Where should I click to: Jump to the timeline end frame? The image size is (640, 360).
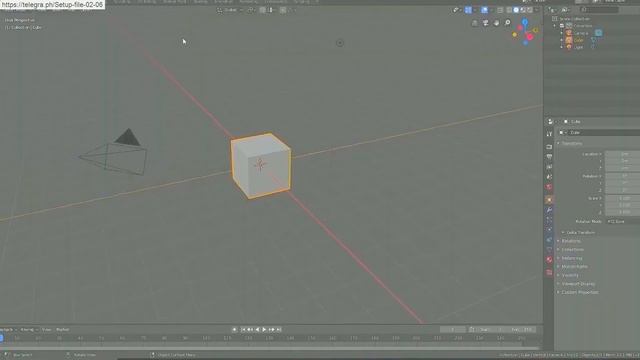click(x=279, y=329)
